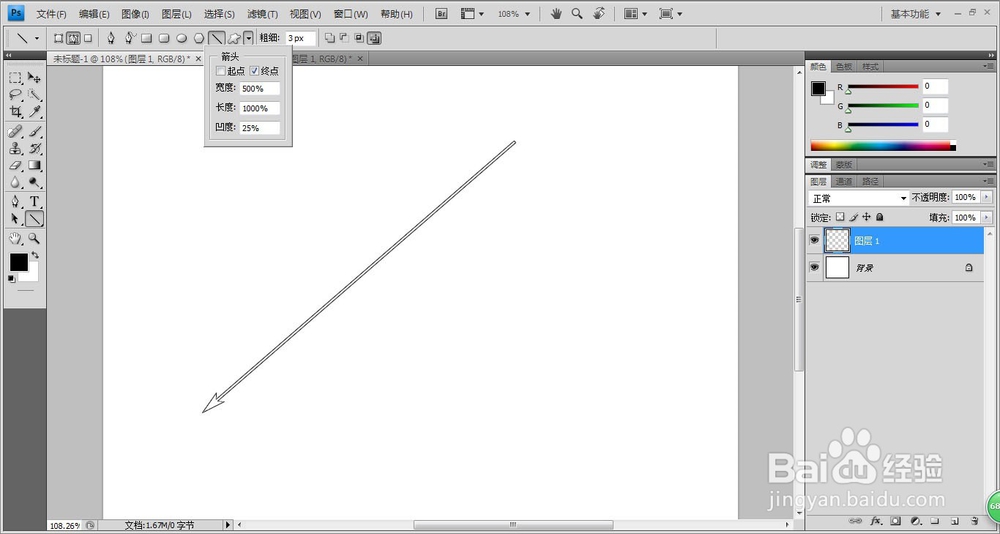Select the Gradient tool

tap(34, 166)
